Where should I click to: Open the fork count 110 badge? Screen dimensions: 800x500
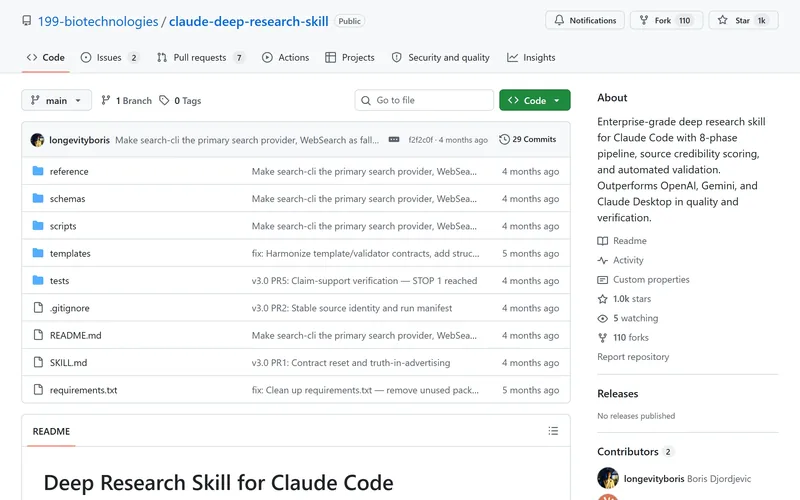[685, 20]
